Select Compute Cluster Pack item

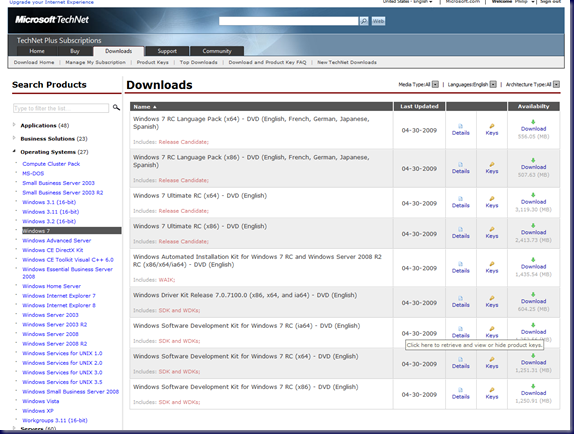coord(51,164)
